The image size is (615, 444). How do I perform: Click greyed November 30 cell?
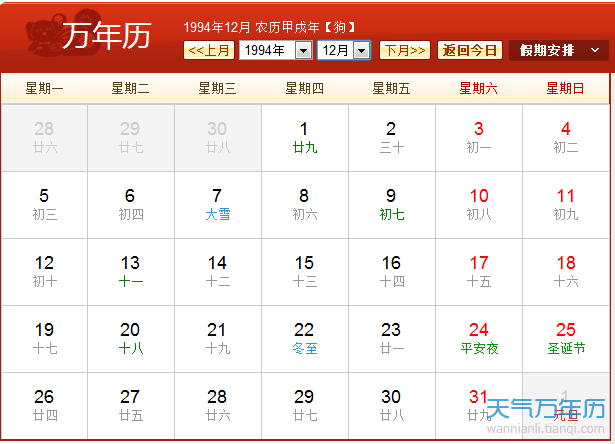217,137
